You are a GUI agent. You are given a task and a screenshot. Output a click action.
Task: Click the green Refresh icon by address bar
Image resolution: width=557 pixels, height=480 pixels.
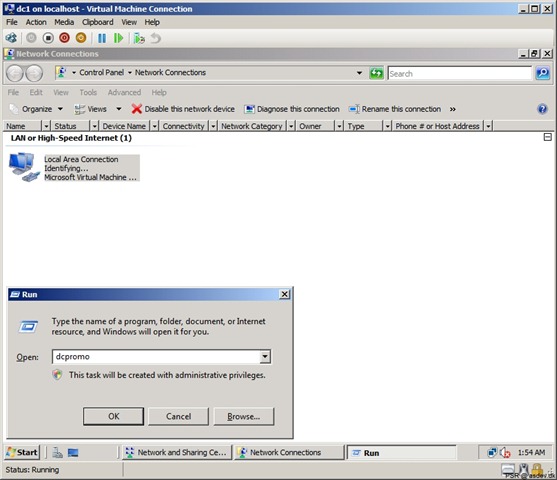377,74
